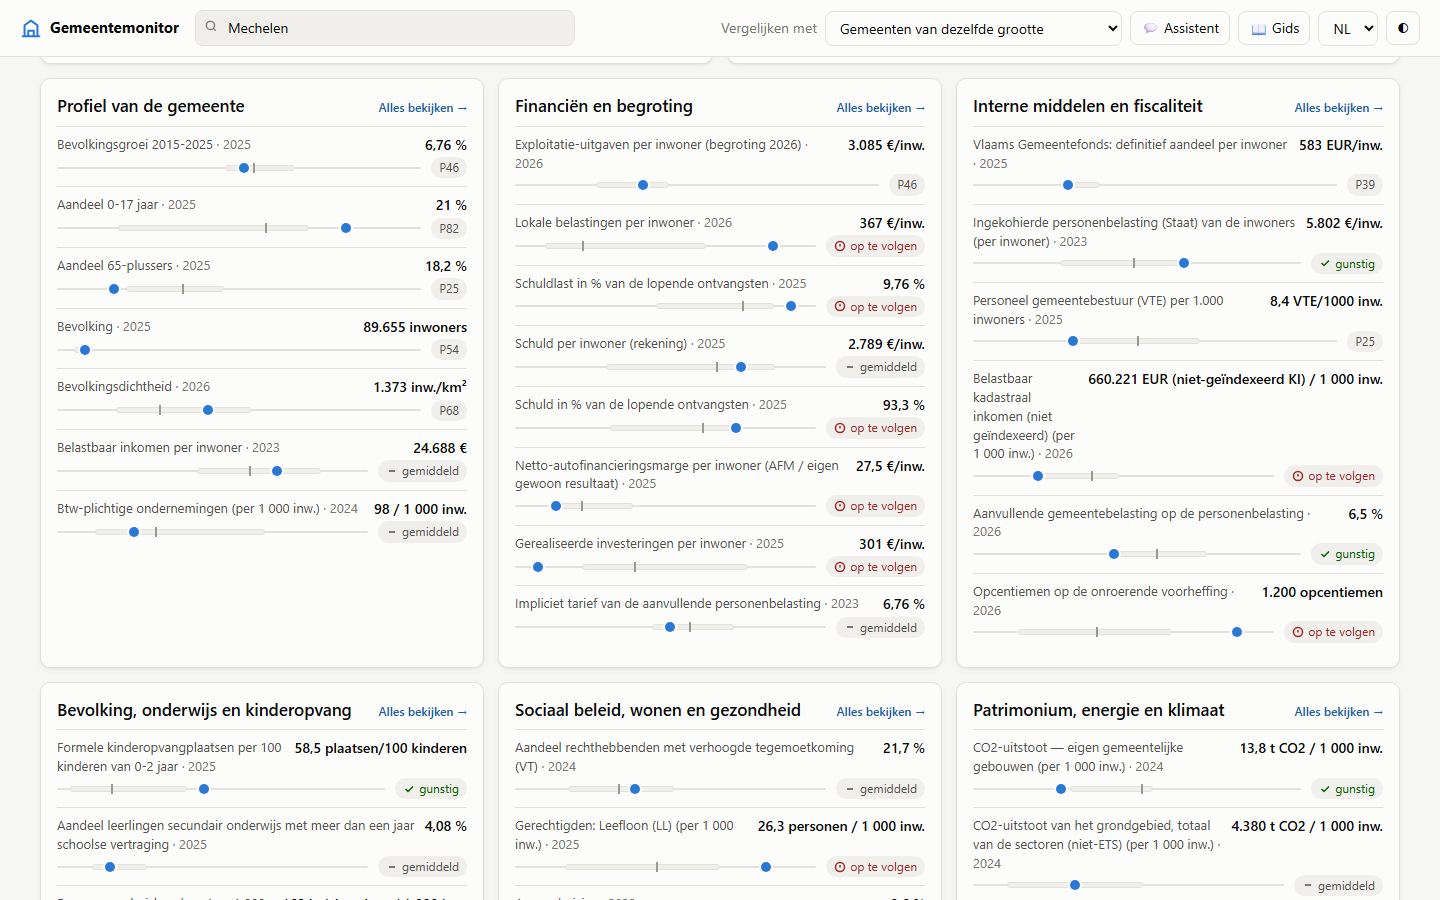This screenshot has width=1440, height=900.
Task: Select the 'Schuld per inwoner (rekening)' indicator
Action: (720, 356)
